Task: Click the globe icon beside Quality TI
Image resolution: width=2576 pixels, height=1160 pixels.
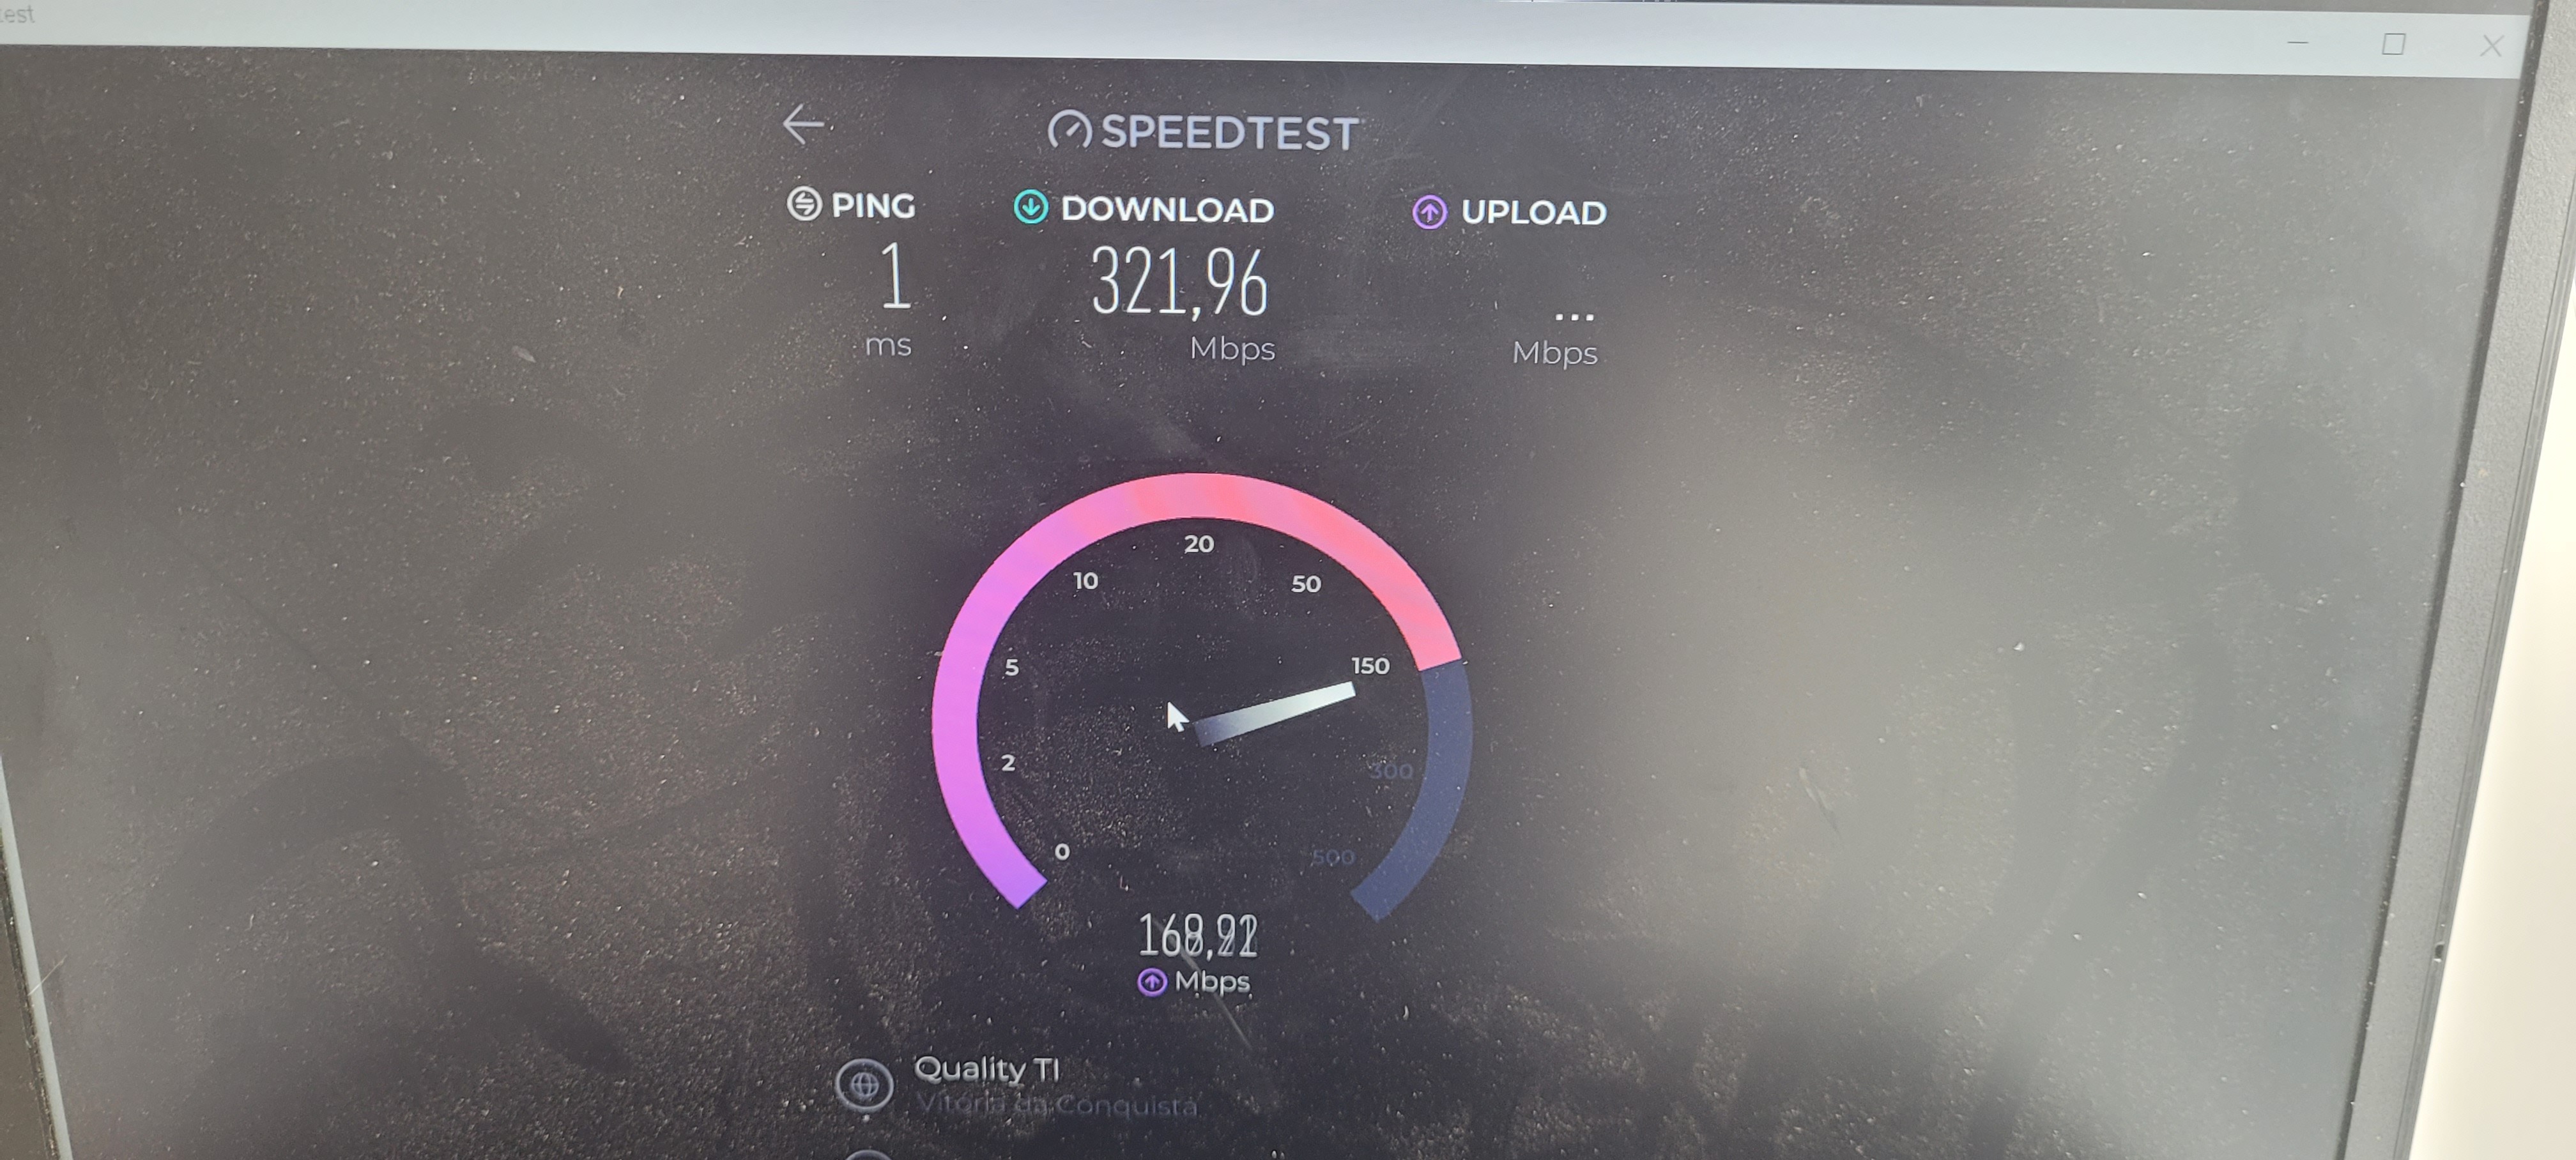Action: point(864,1085)
